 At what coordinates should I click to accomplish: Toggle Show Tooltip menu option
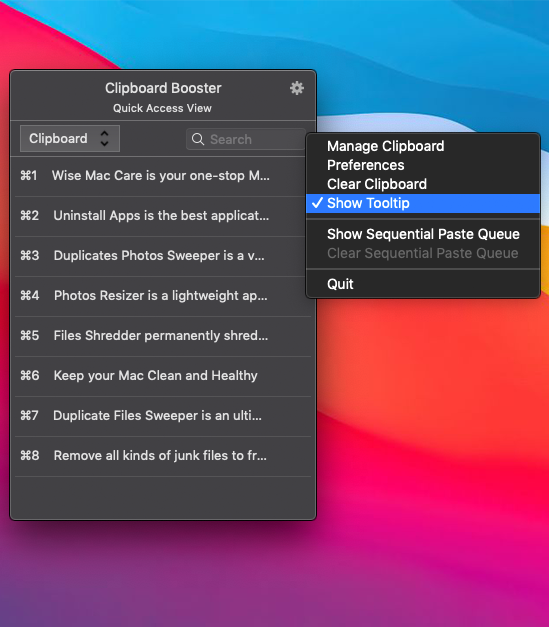423,203
